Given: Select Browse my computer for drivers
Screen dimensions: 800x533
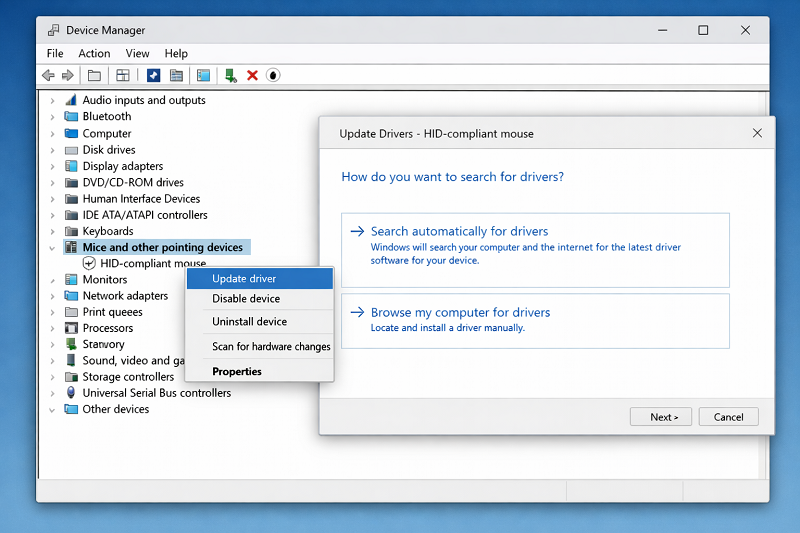Looking at the screenshot, I should click(535, 321).
